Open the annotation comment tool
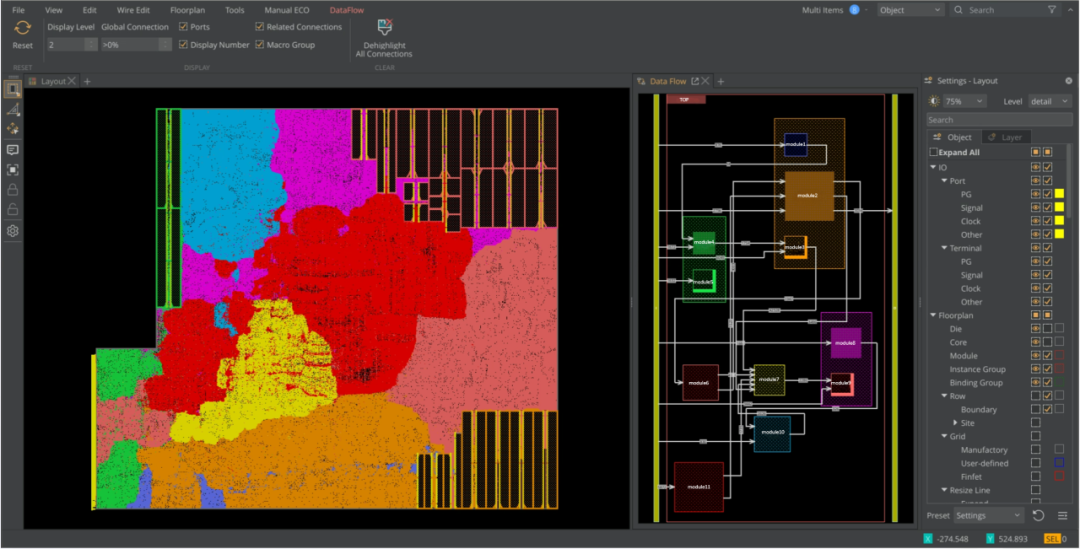 click(x=12, y=149)
